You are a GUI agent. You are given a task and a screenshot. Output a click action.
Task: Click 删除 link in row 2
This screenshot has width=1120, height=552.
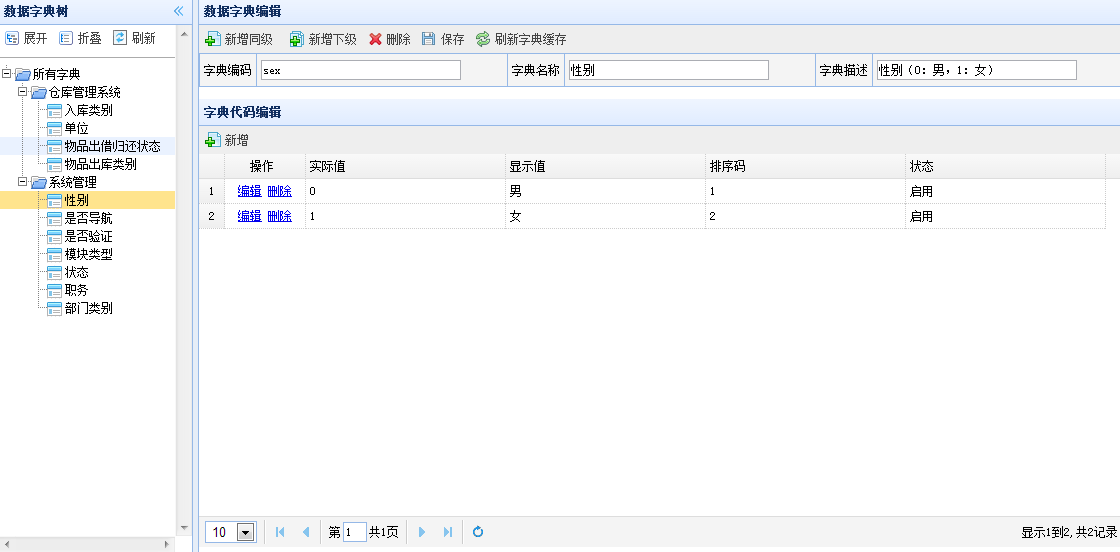click(279, 216)
